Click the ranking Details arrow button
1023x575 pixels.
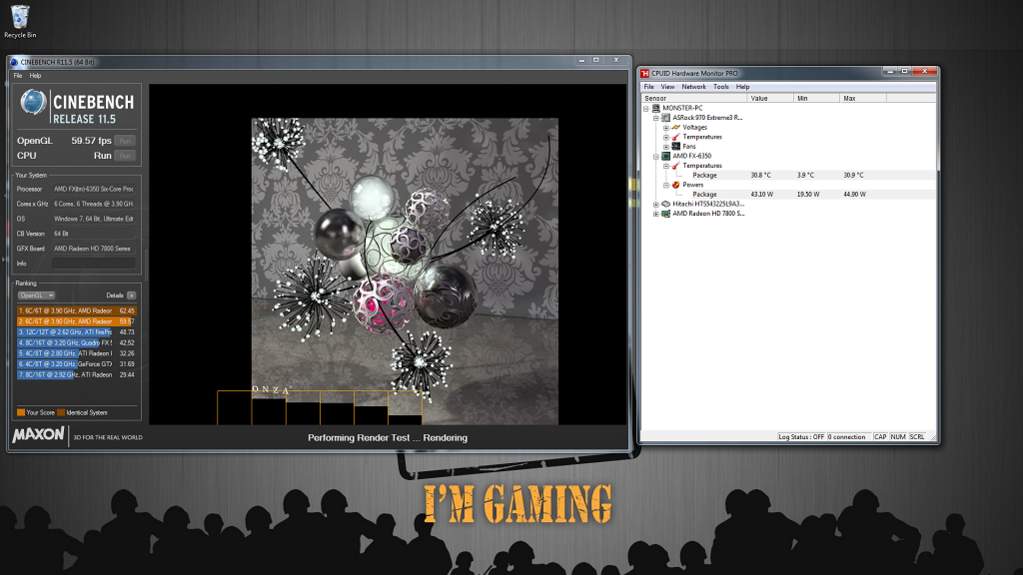click(x=132, y=296)
